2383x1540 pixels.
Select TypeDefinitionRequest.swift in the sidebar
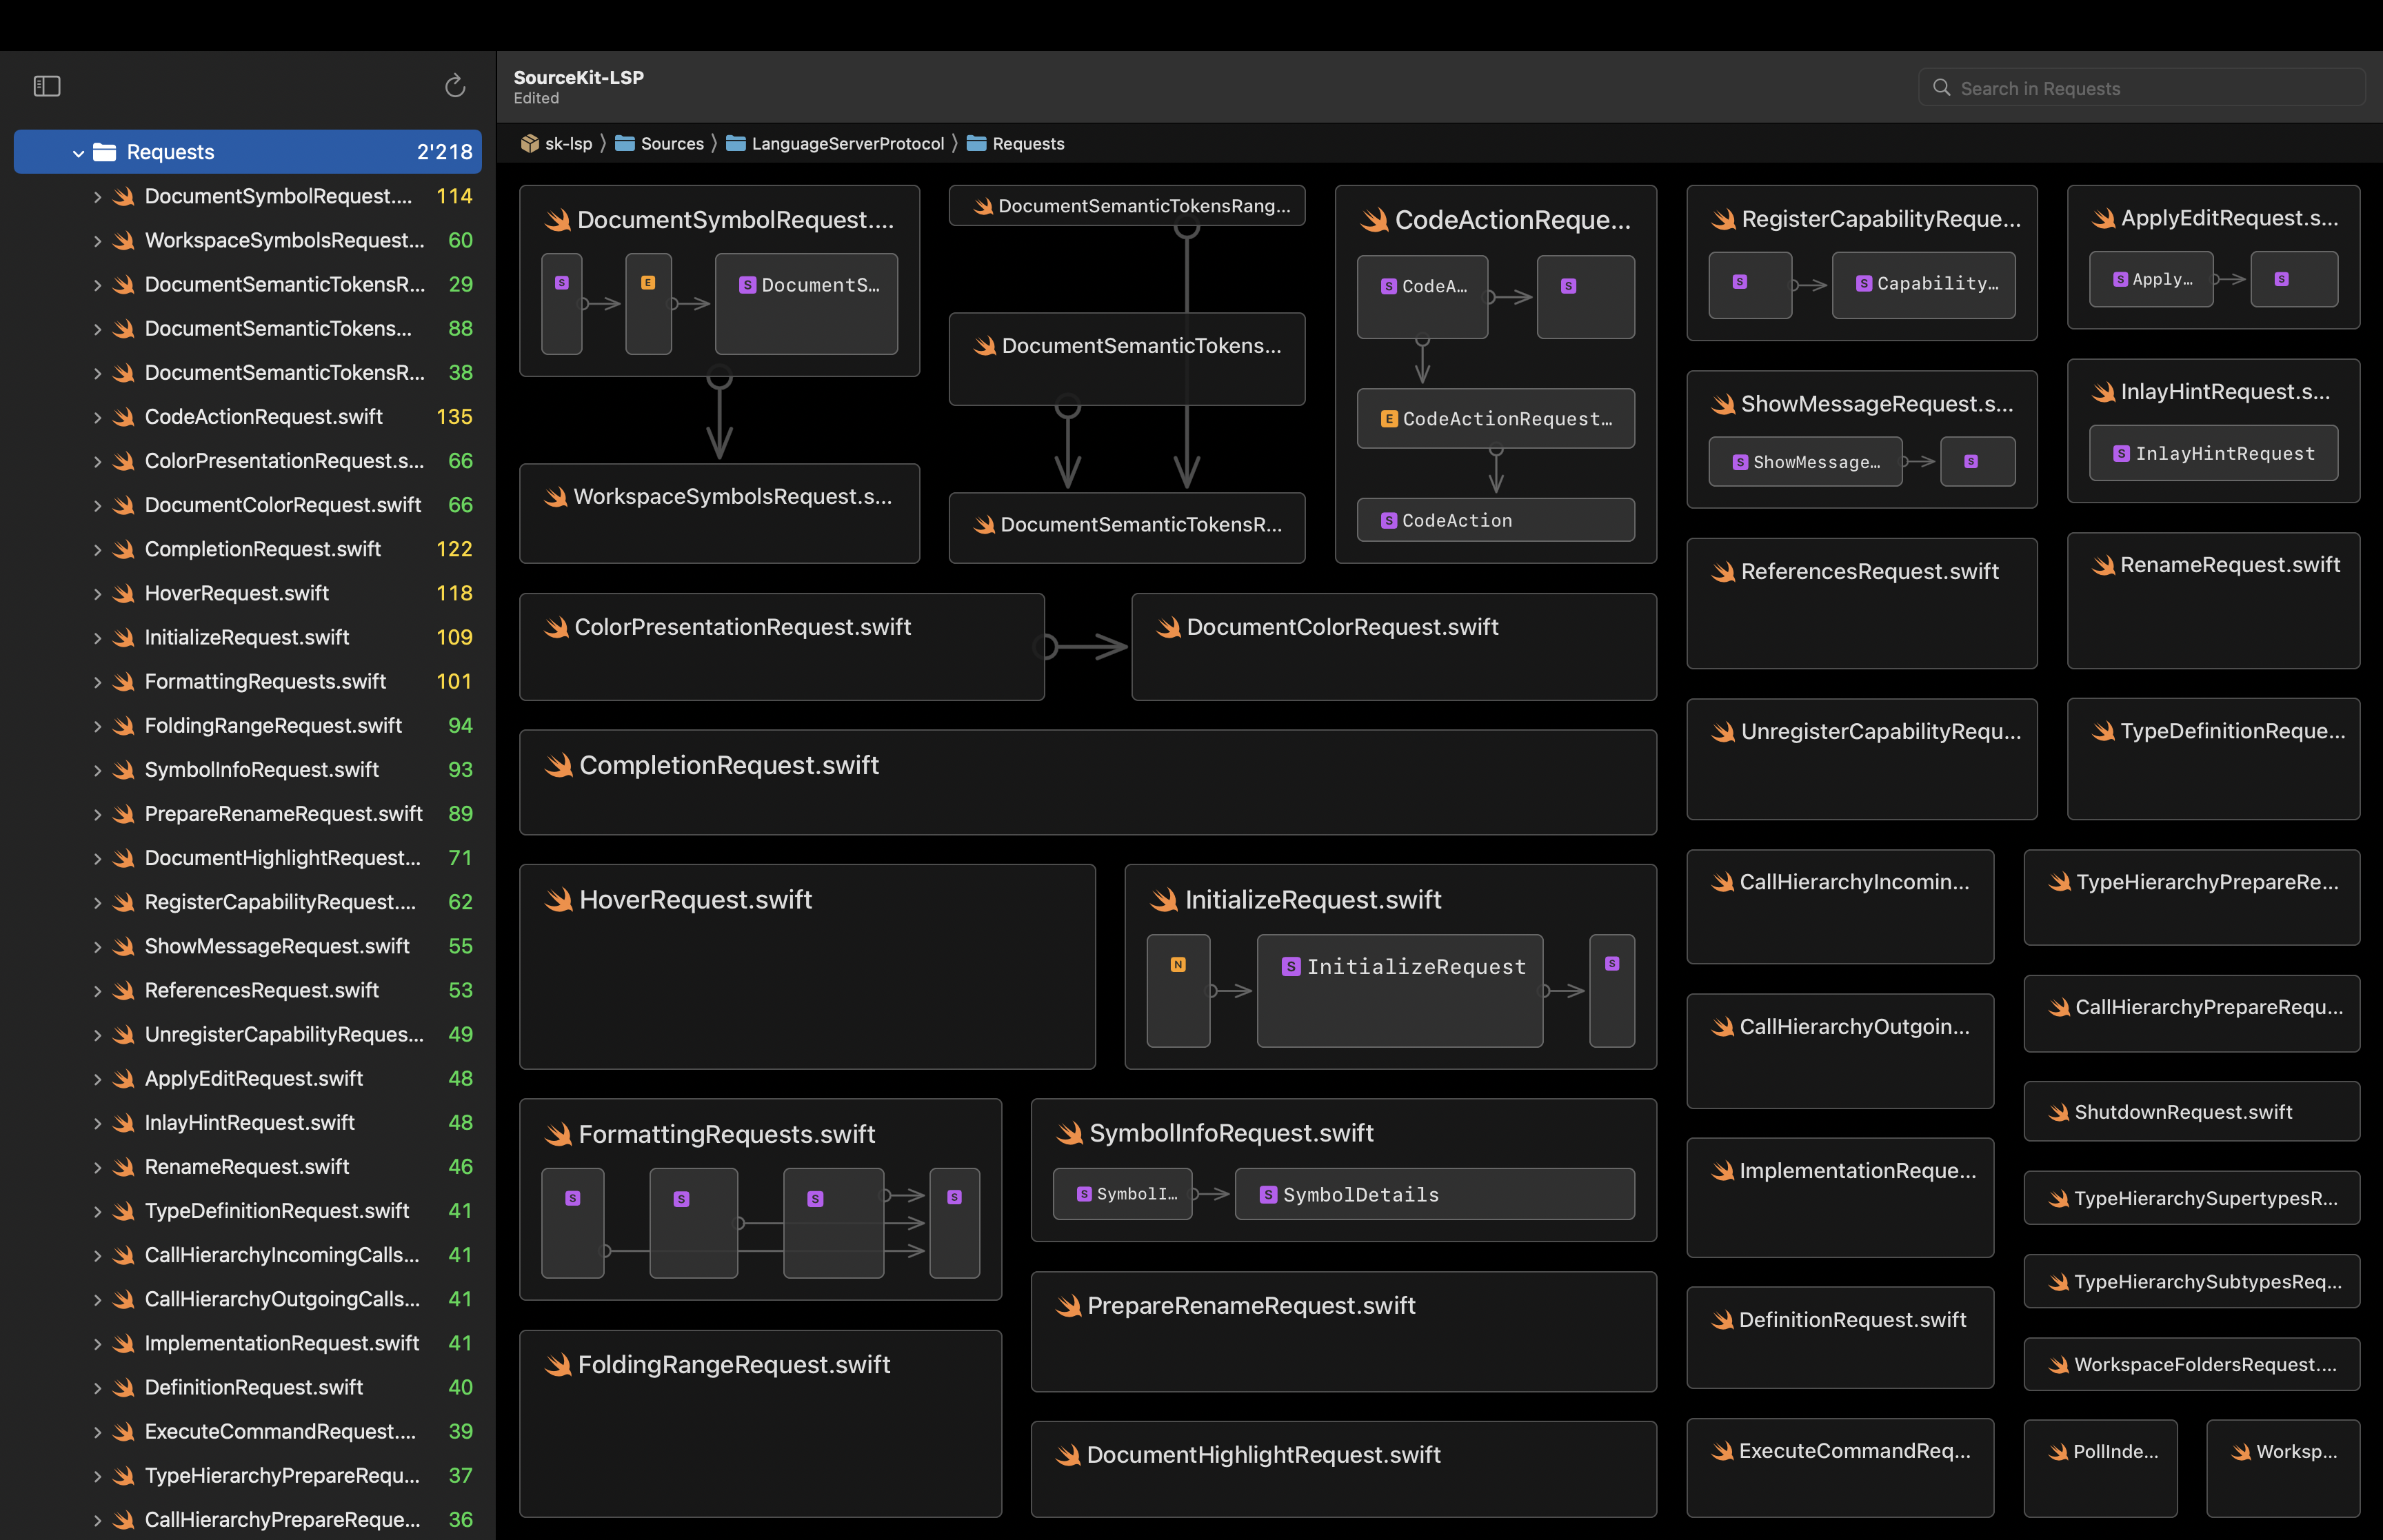tap(248, 1211)
